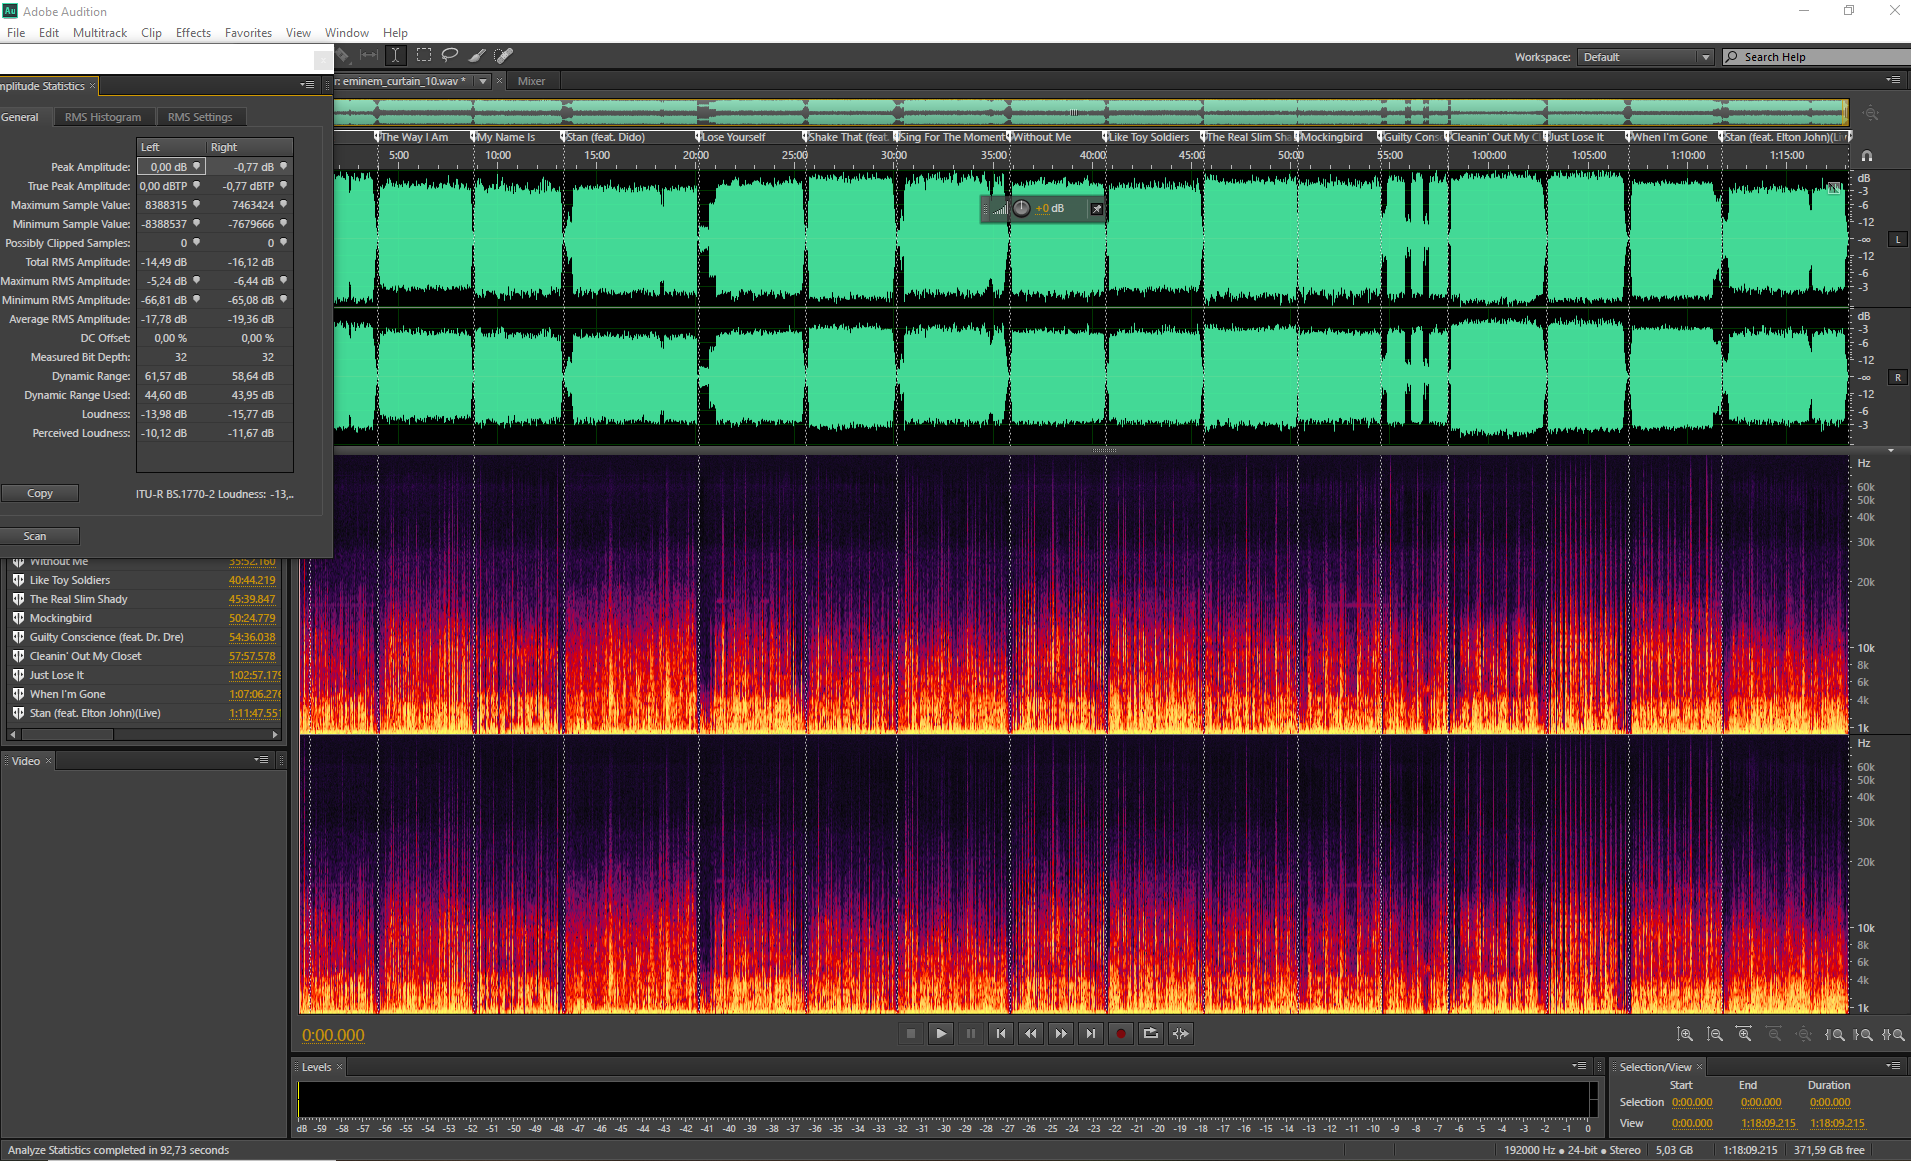Open the Multitrack menu
The image size is (1911, 1161).
tap(100, 33)
